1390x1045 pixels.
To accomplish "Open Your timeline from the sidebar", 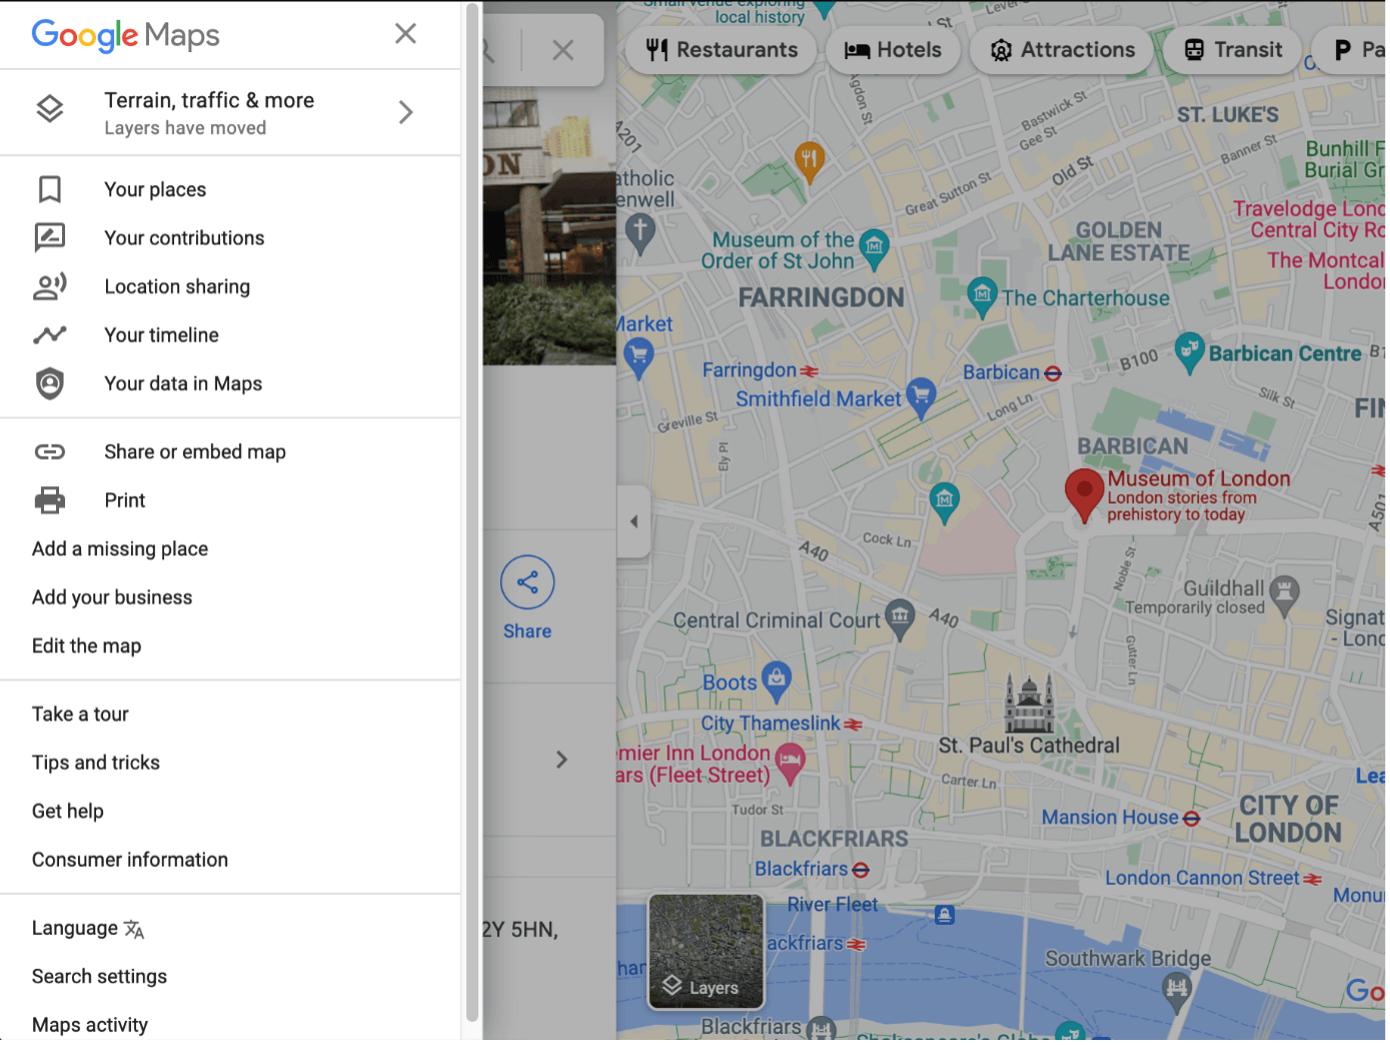I will tap(161, 335).
